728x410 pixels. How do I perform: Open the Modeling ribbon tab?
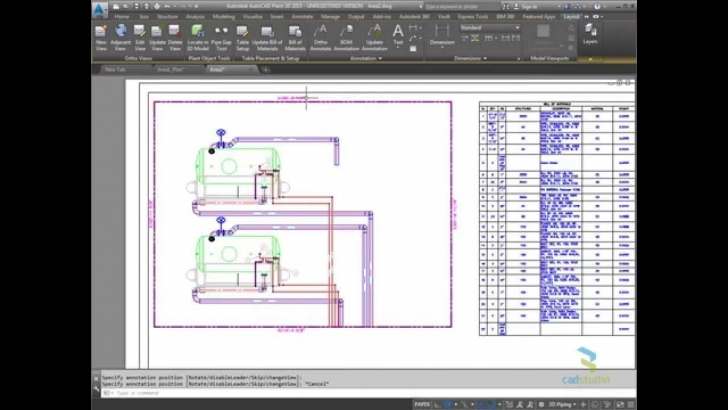(223, 17)
